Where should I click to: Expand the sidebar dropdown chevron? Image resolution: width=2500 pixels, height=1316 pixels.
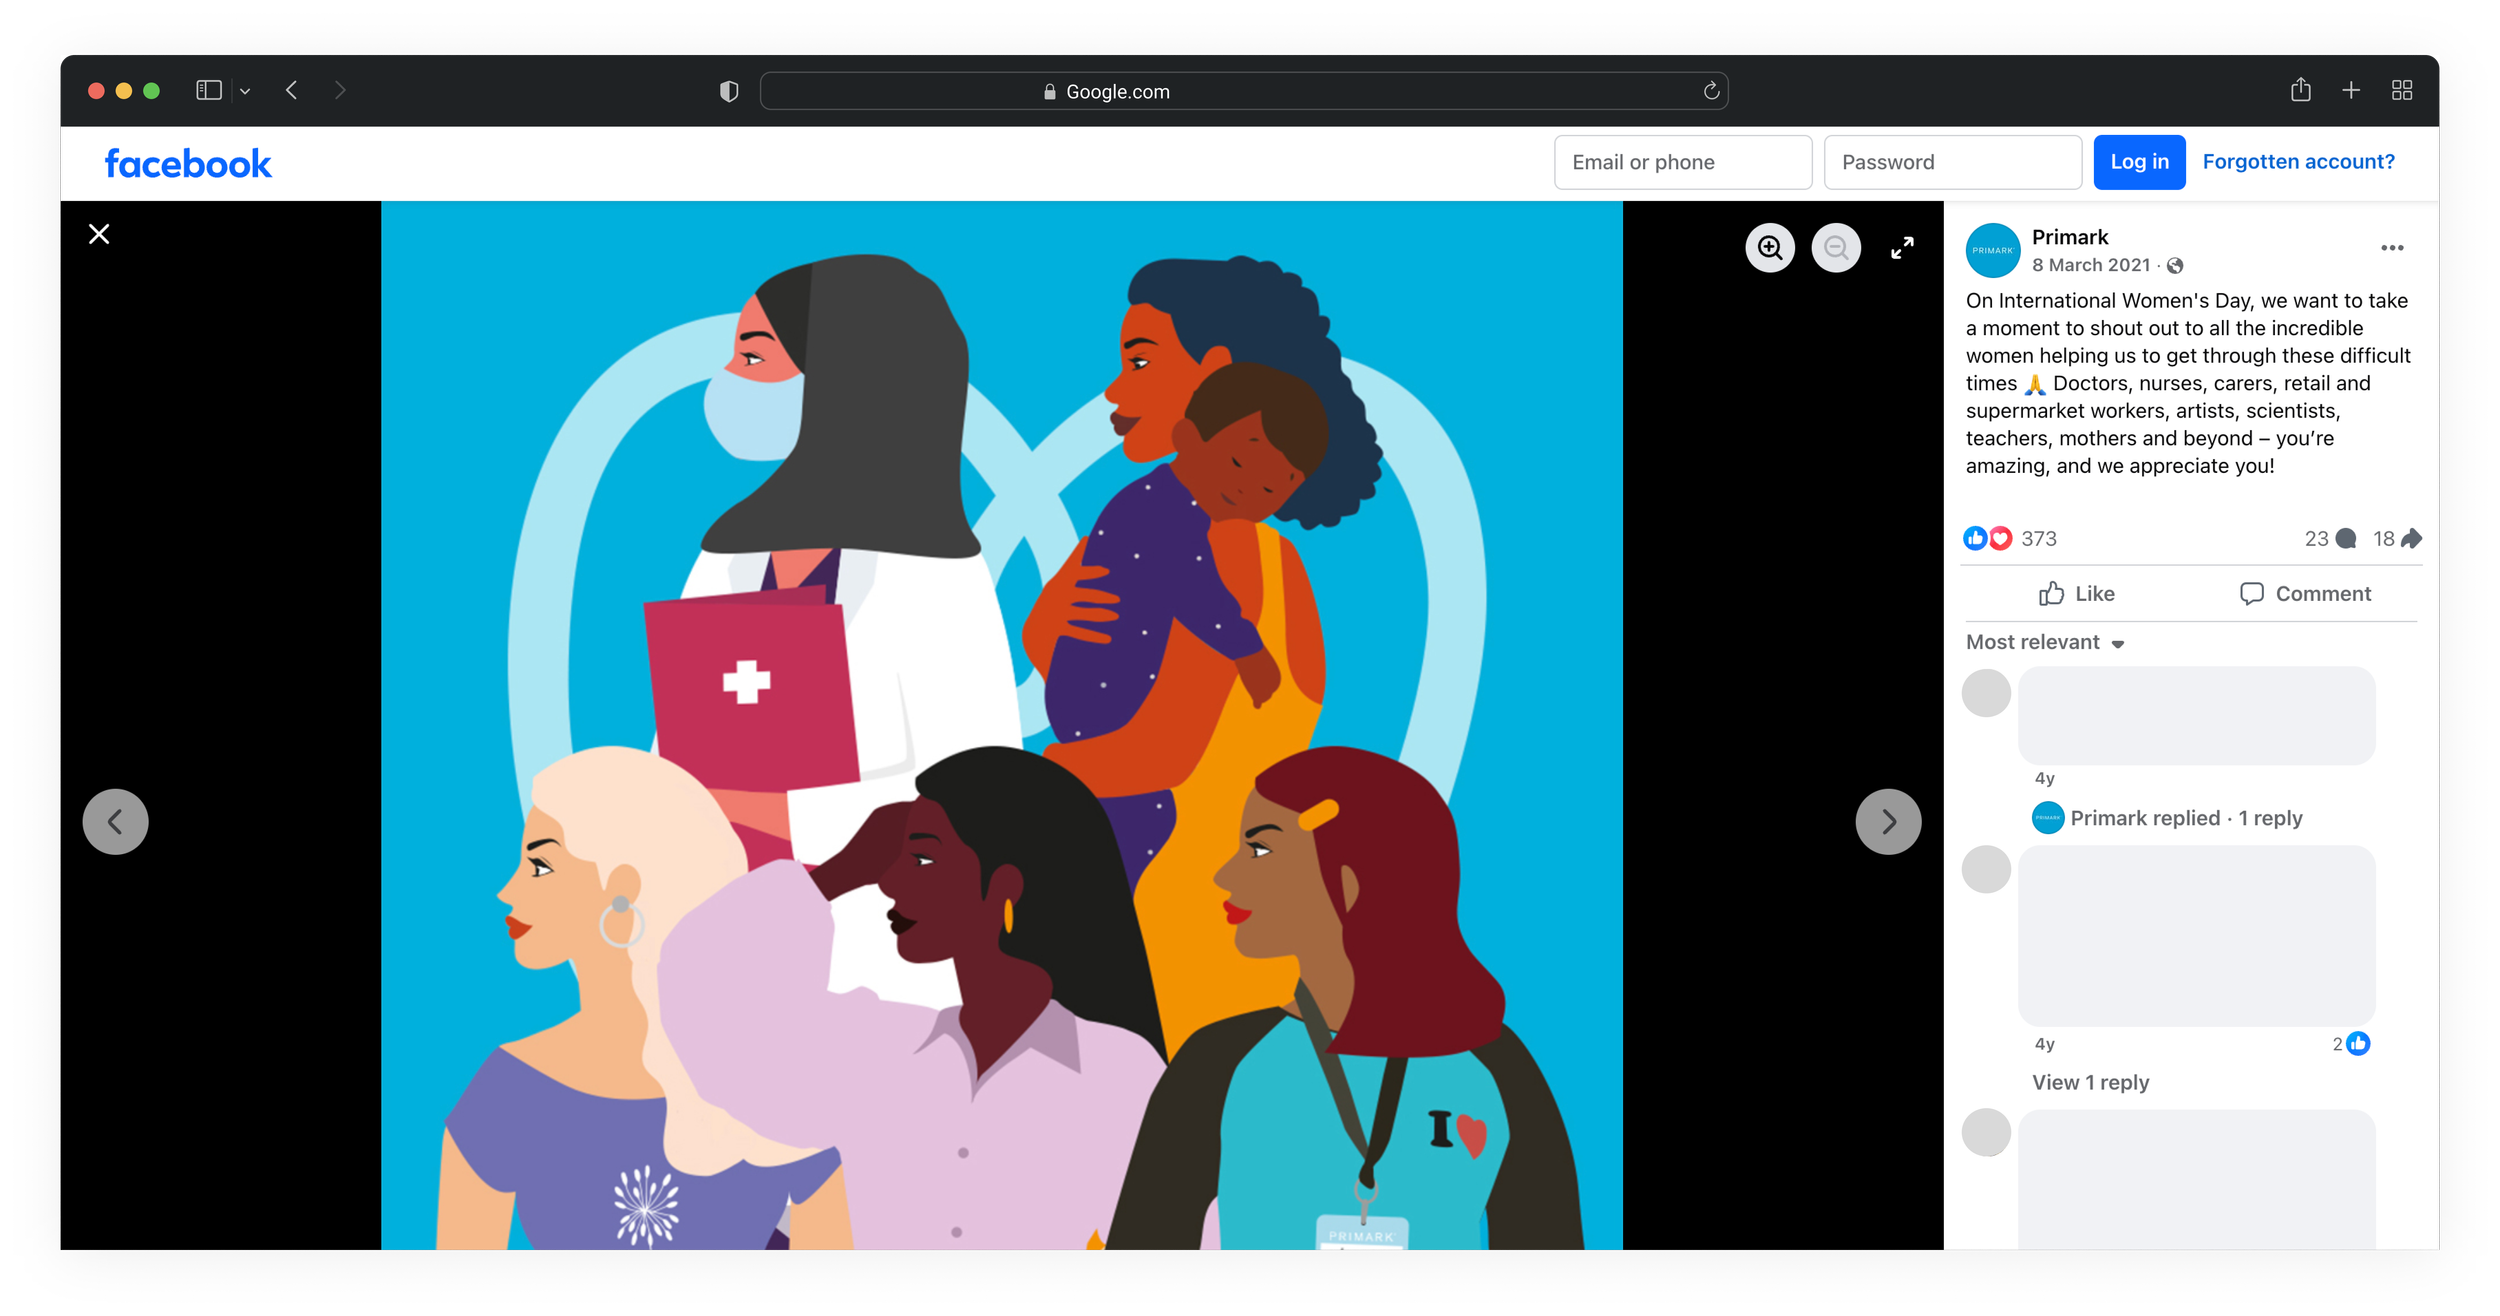click(x=245, y=91)
